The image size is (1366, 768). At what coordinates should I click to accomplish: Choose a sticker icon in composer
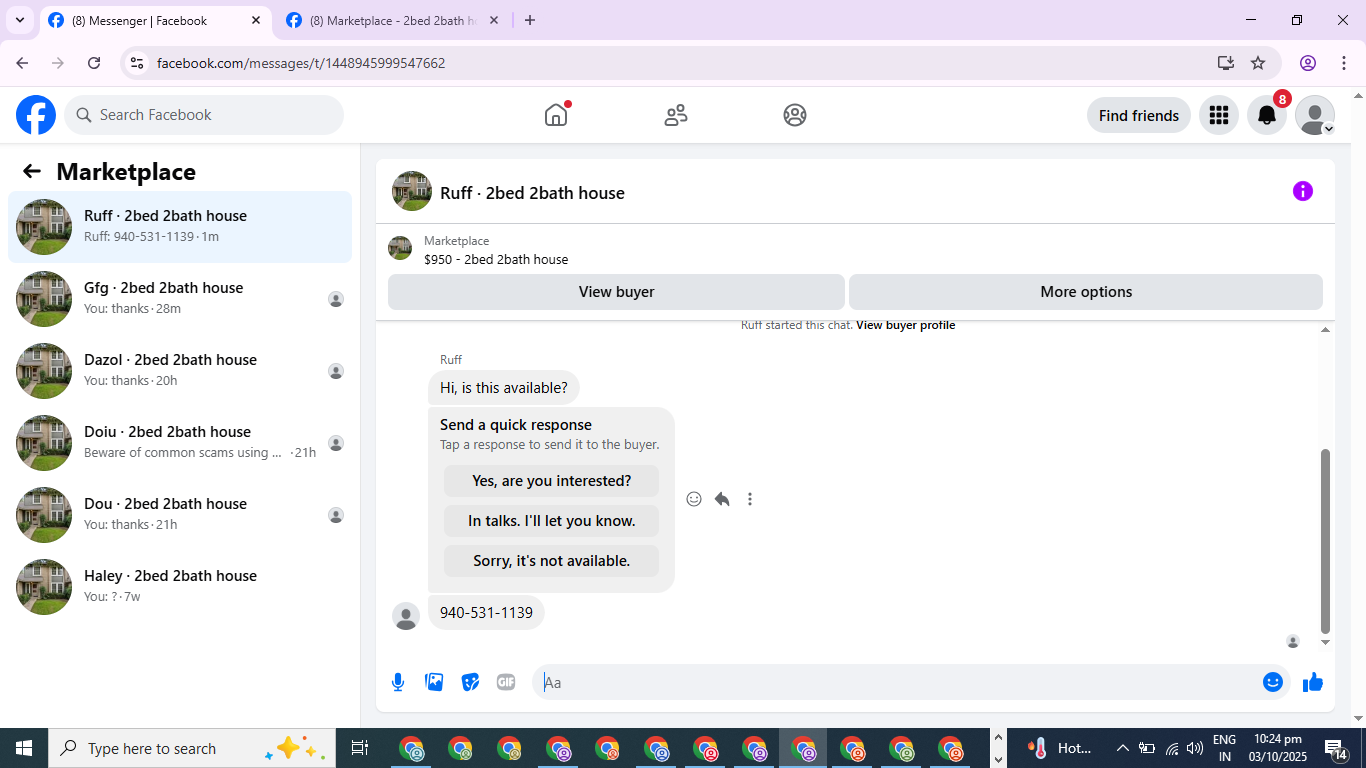tap(470, 682)
